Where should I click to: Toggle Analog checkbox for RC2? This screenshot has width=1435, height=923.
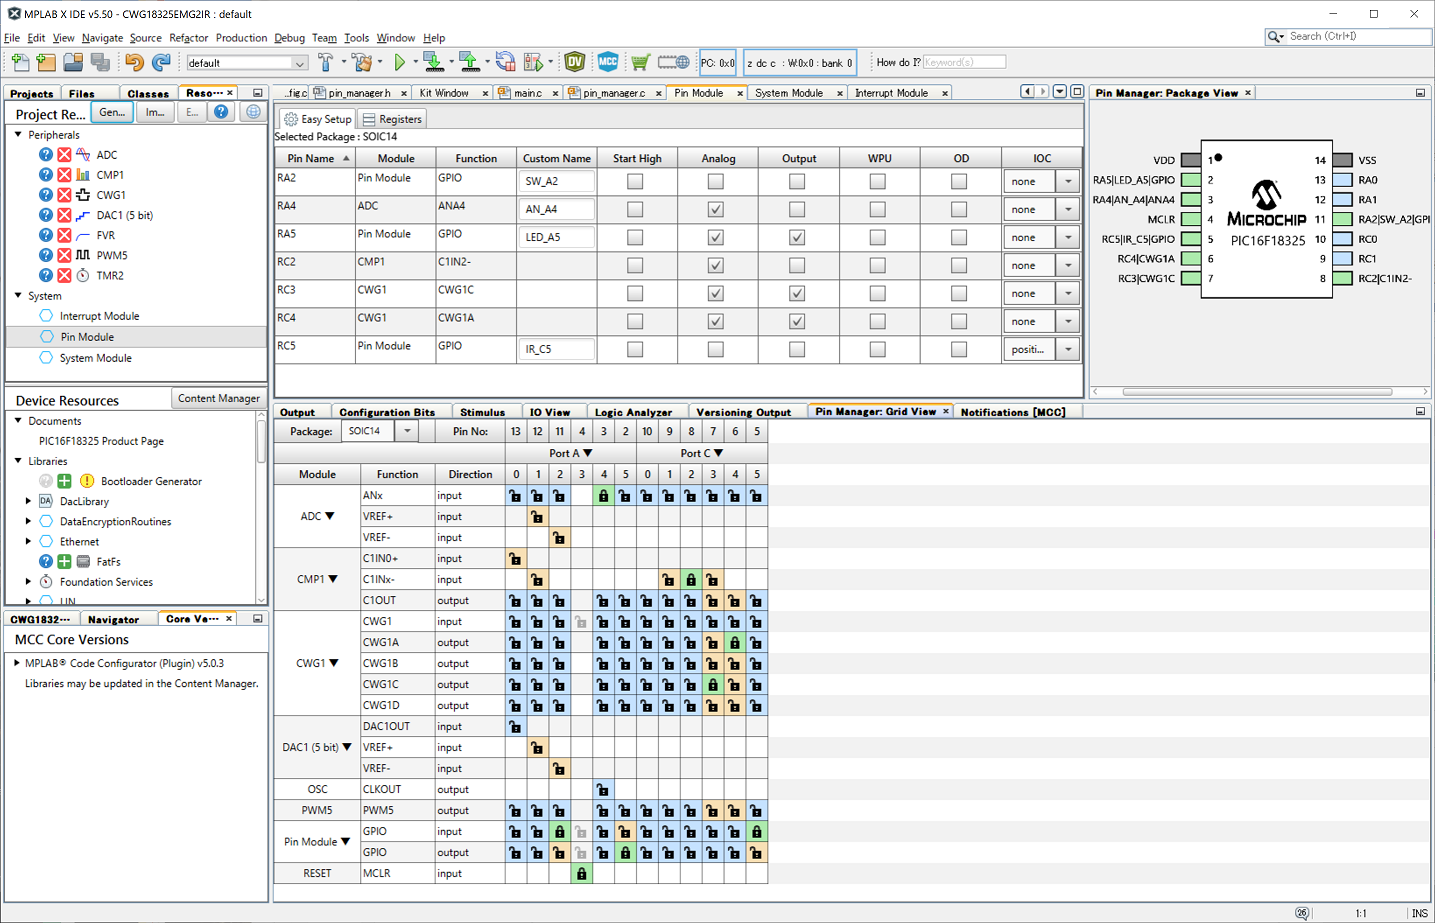click(x=715, y=265)
